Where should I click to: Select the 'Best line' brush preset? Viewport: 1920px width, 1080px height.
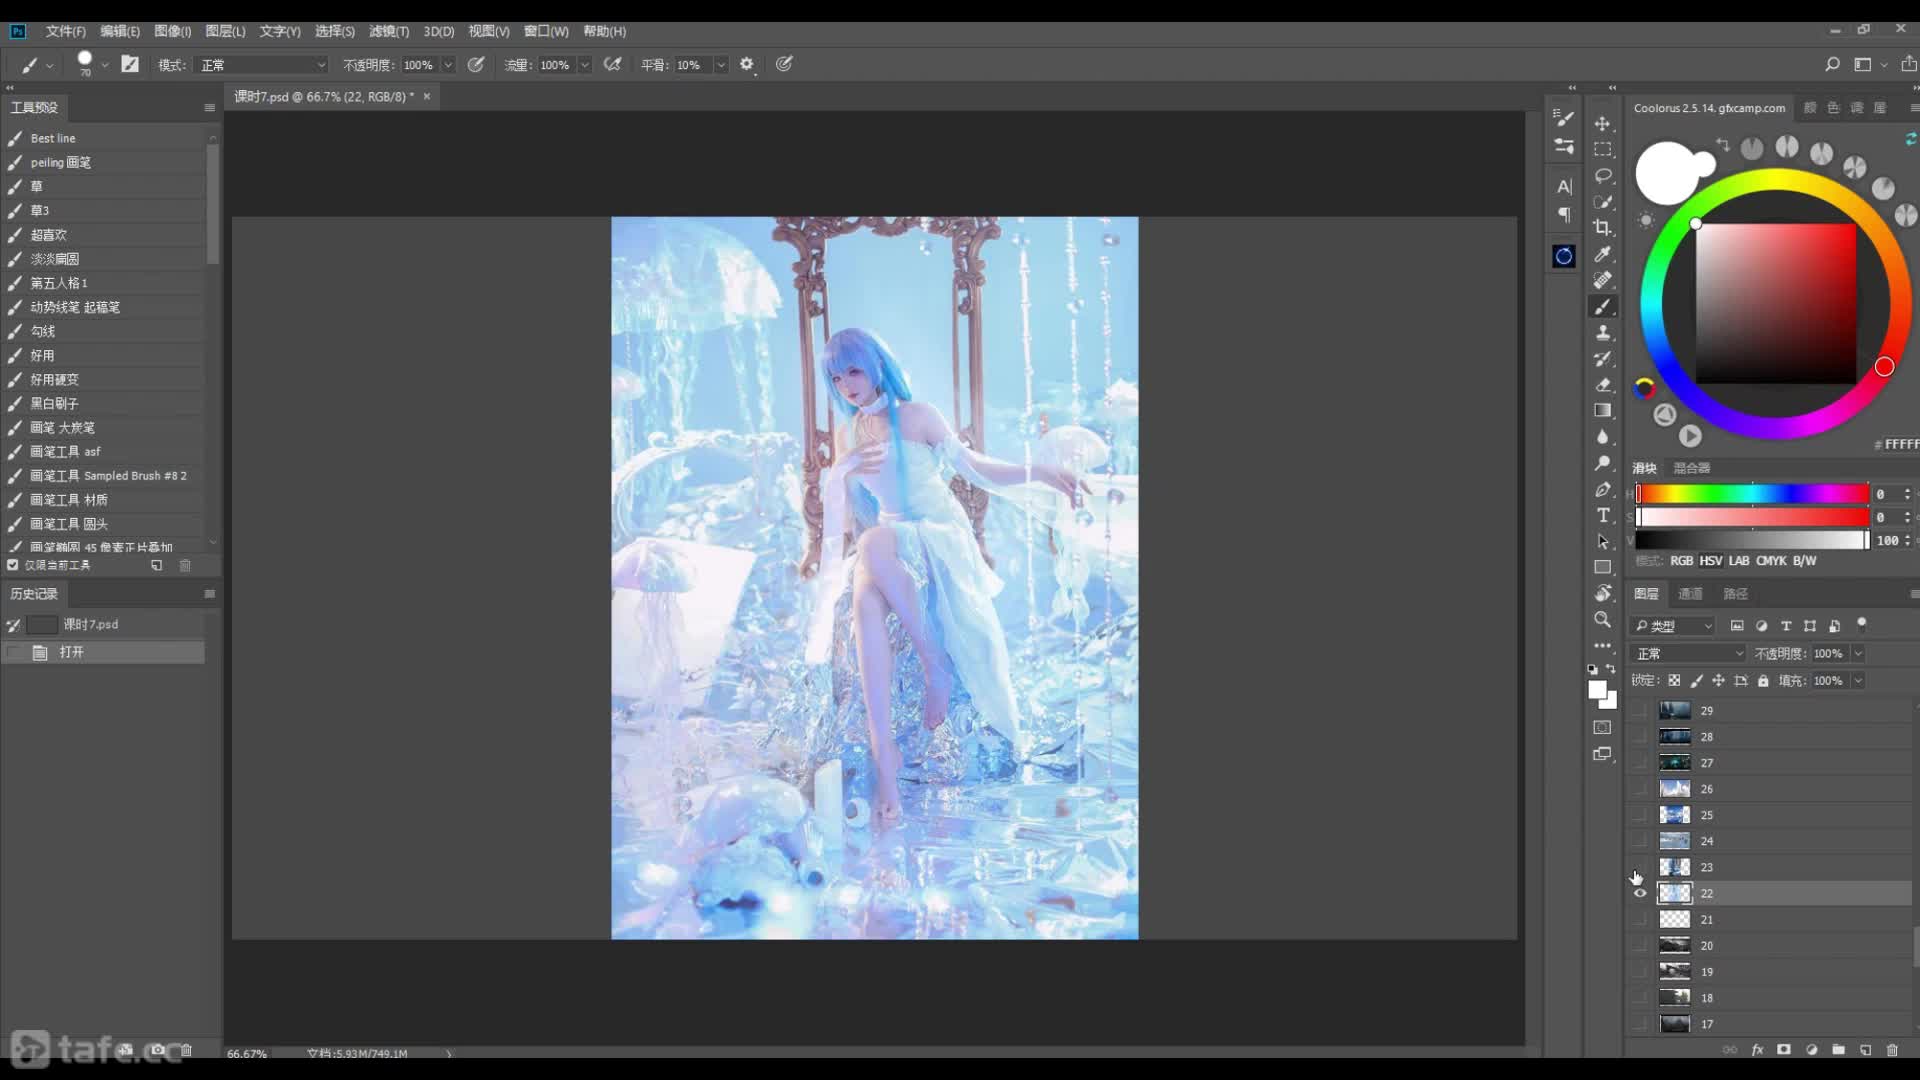[x=105, y=138]
